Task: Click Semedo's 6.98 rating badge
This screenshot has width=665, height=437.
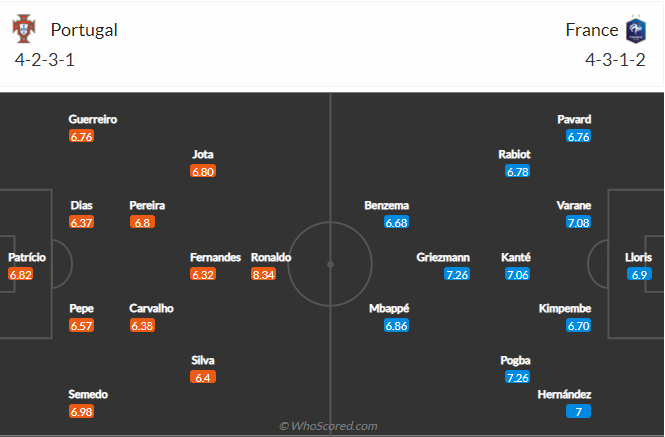Action: [x=81, y=411]
